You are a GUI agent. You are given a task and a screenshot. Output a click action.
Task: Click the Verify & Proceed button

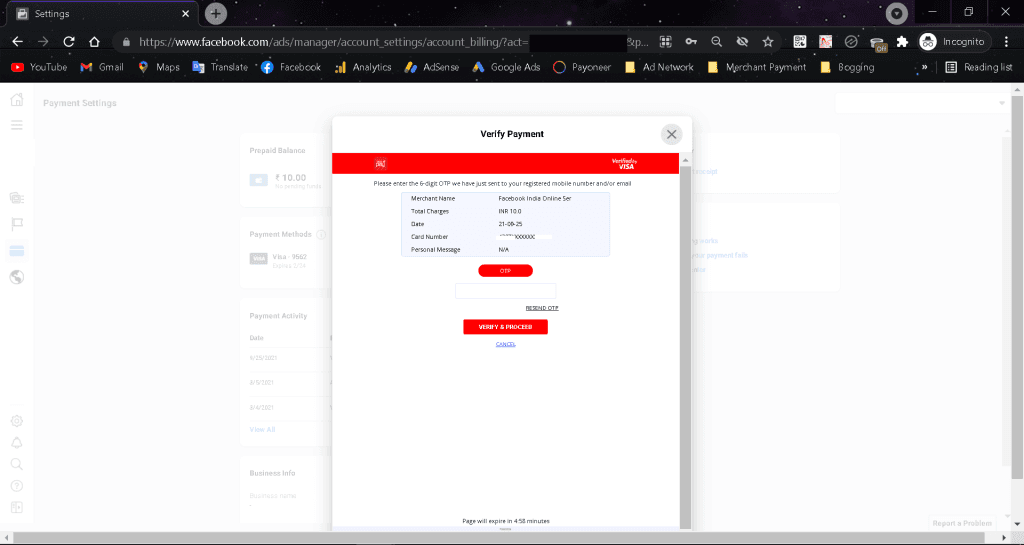[x=505, y=327]
